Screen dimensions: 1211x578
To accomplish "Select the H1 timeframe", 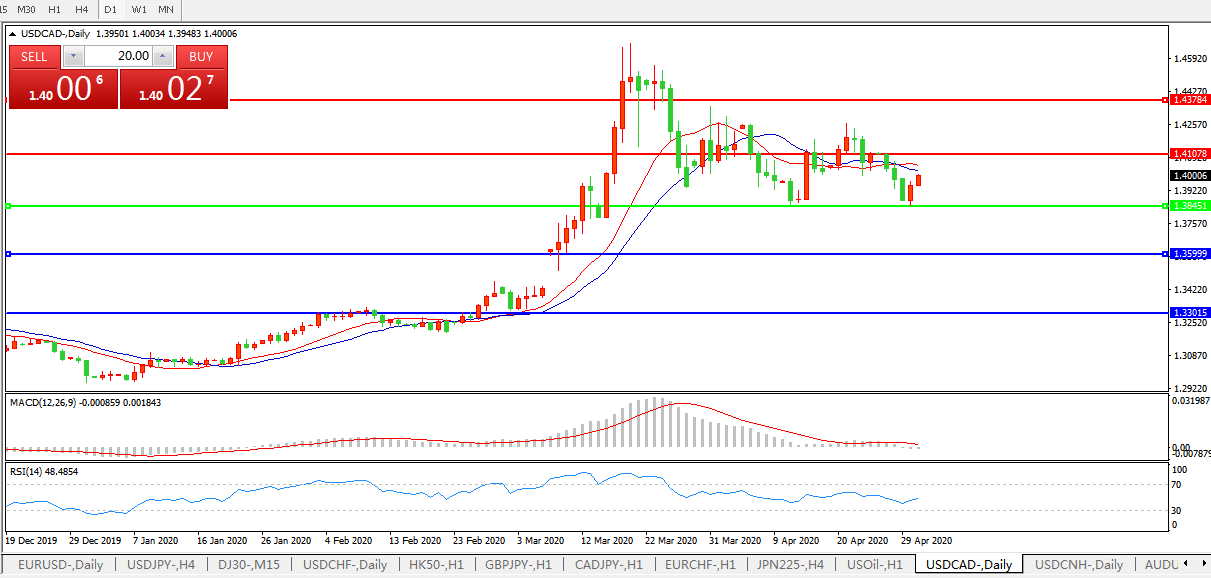I will pyautogui.click(x=55, y=9).
